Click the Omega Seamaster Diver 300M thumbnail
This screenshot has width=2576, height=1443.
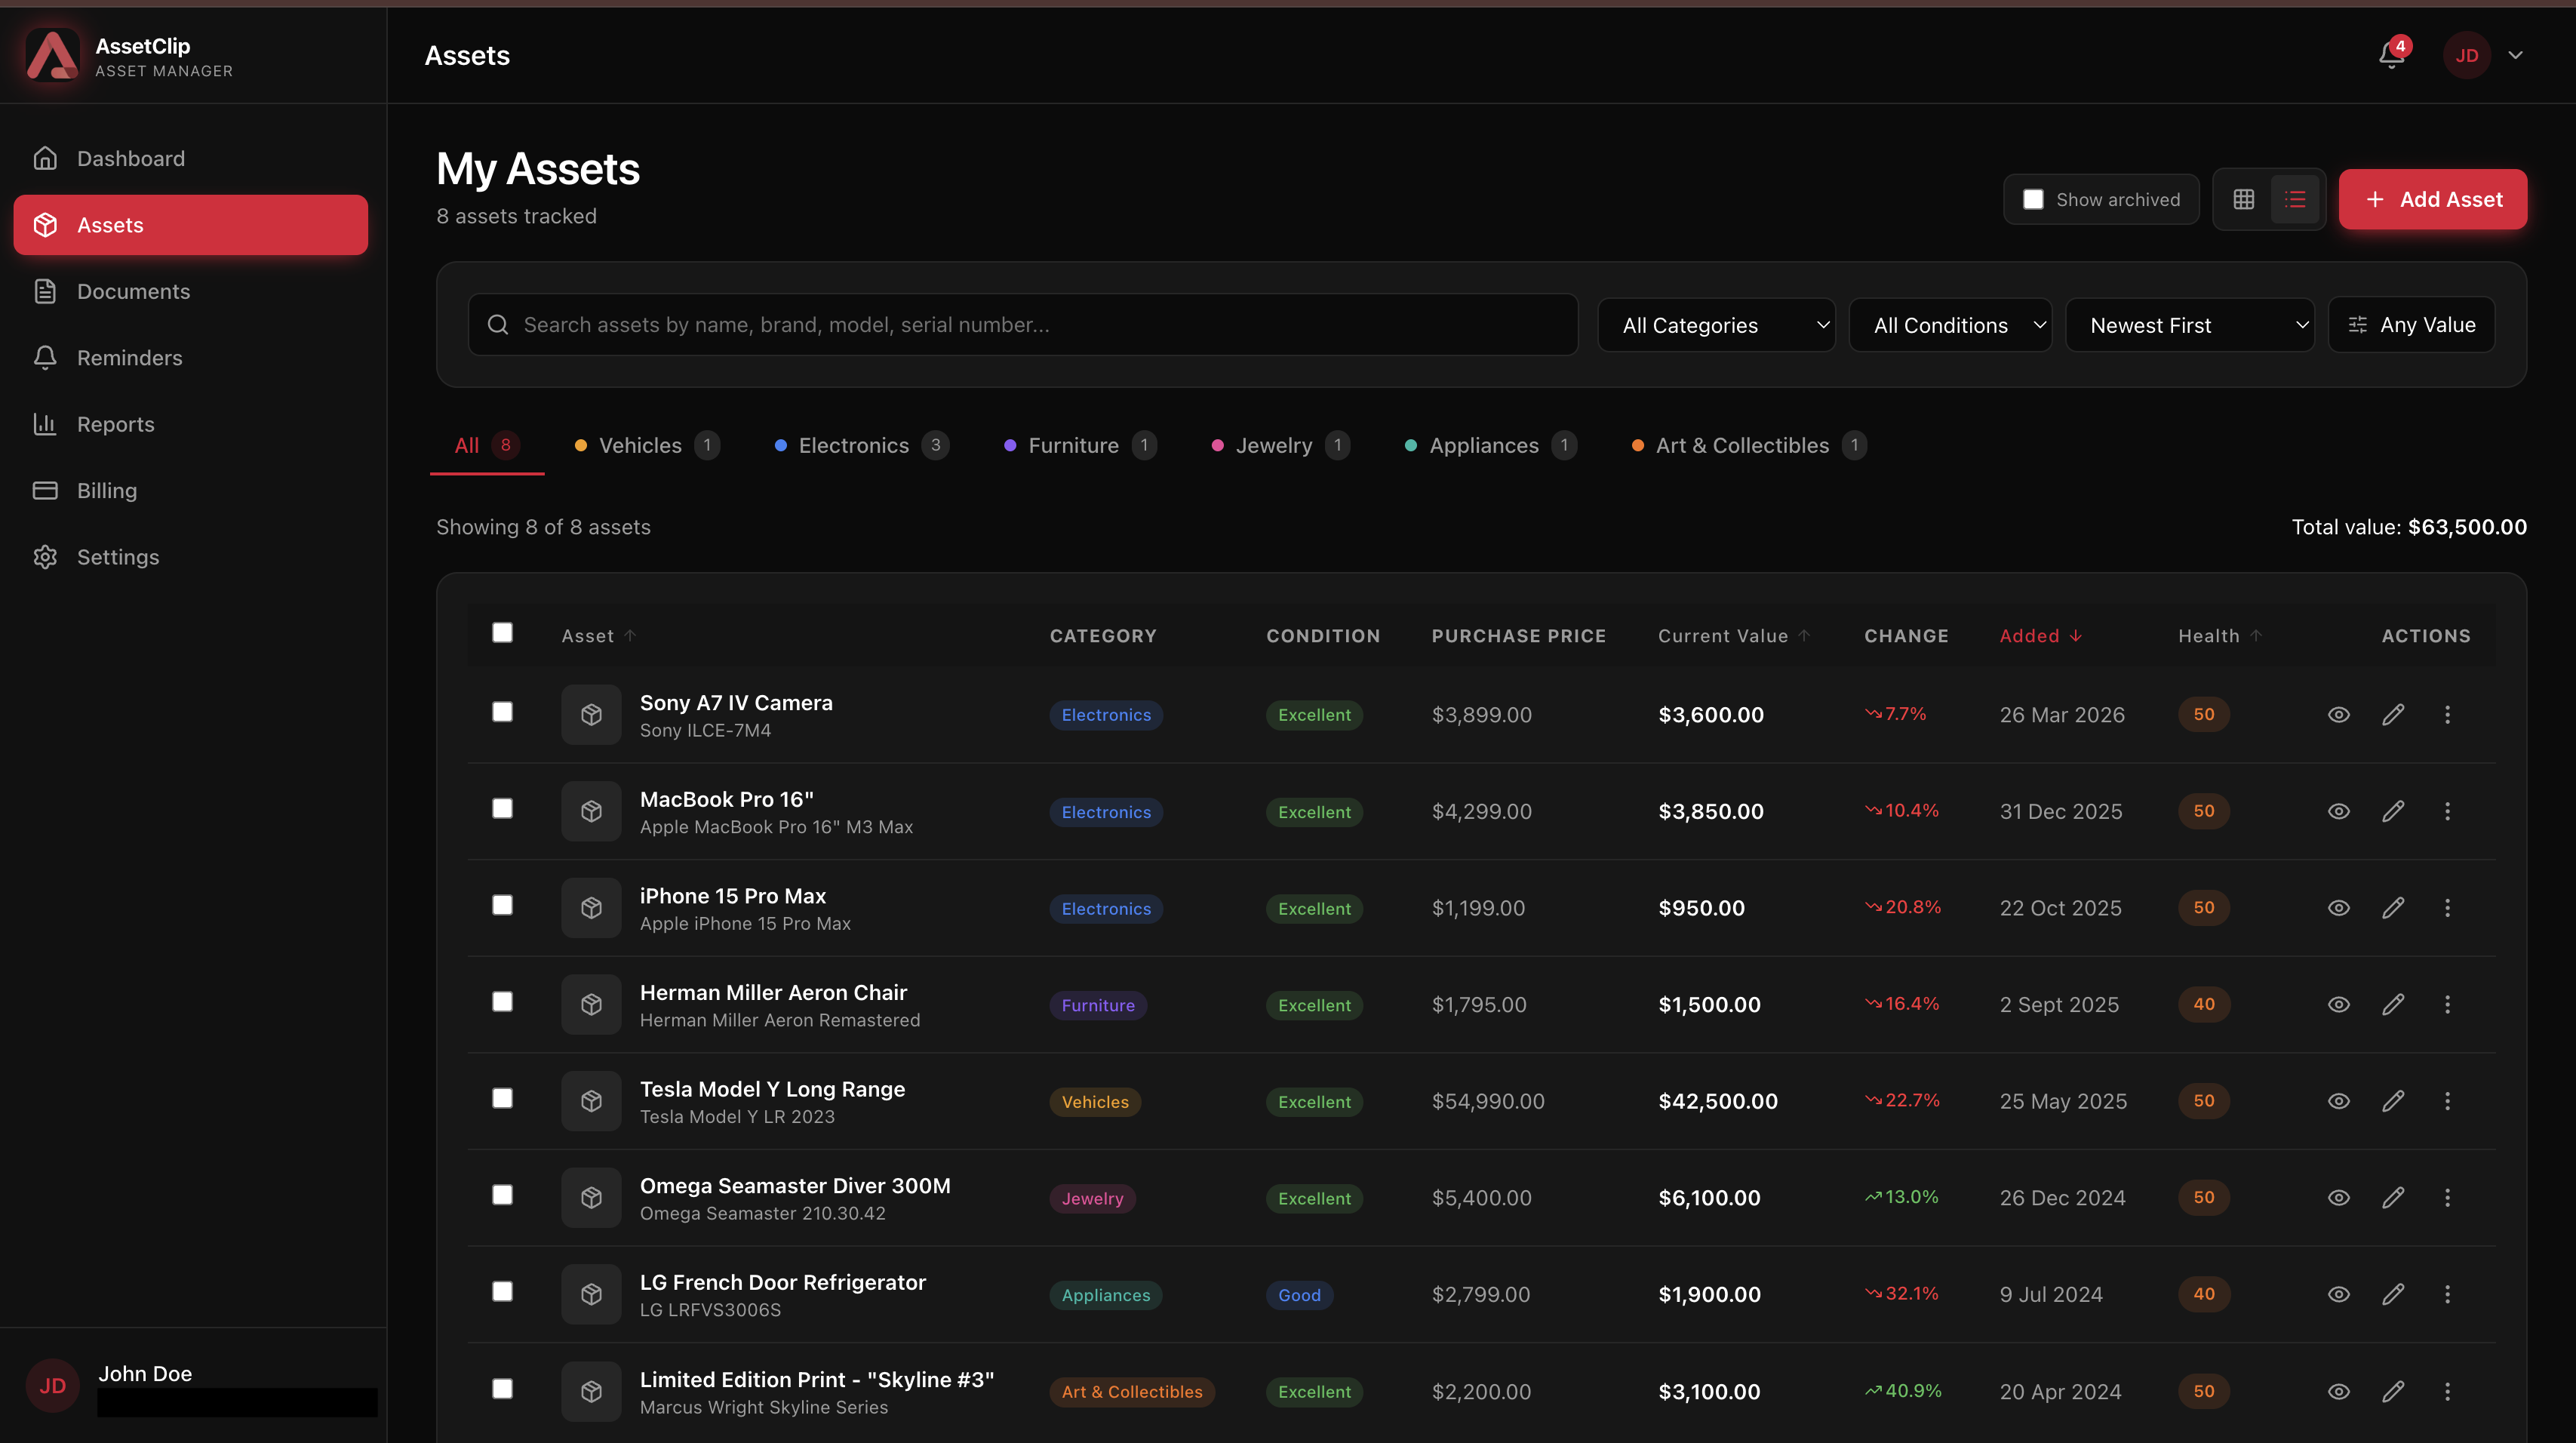591,1197
